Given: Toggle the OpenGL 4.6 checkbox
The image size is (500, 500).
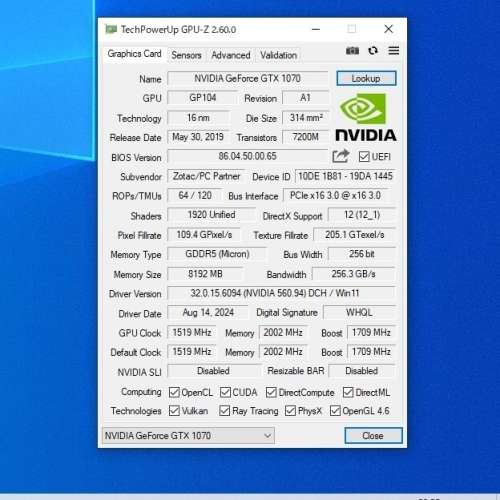Looking at the screenshot, I should (x=335, y=411).
